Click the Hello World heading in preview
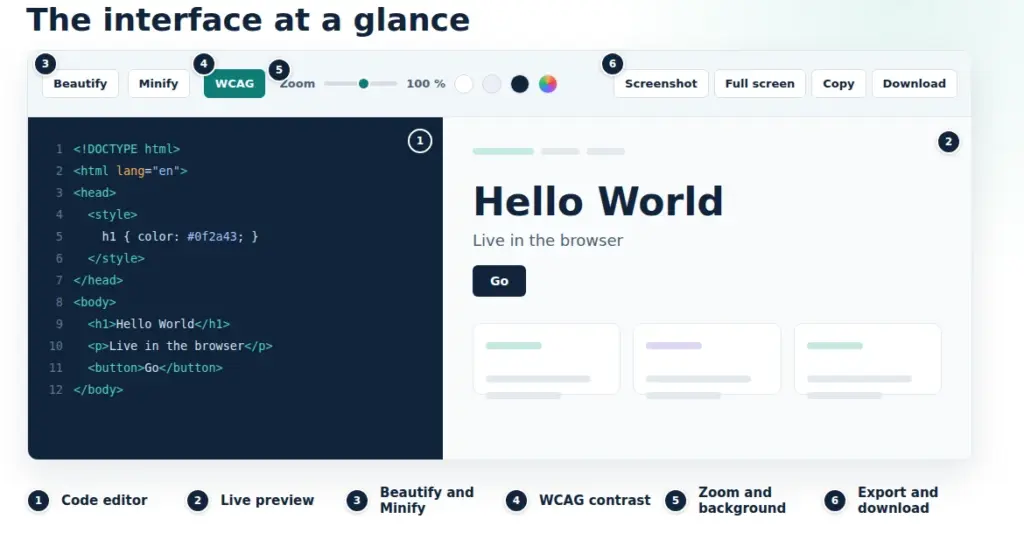The height and width of the screenshot is (533, 1024). click(598, 201)
